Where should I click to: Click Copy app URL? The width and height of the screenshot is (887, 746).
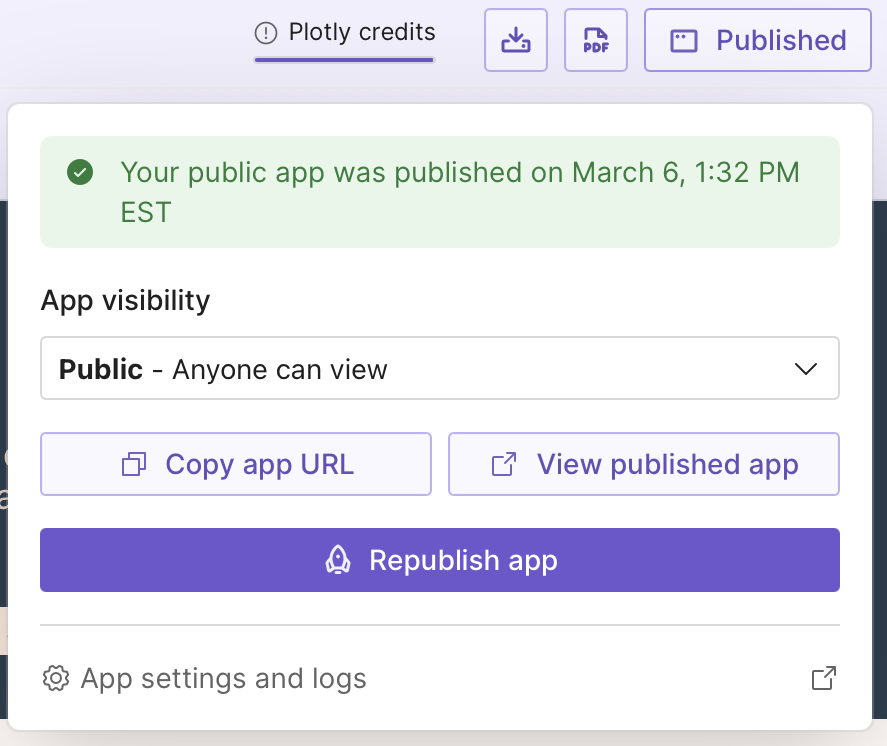coord(235,463)
